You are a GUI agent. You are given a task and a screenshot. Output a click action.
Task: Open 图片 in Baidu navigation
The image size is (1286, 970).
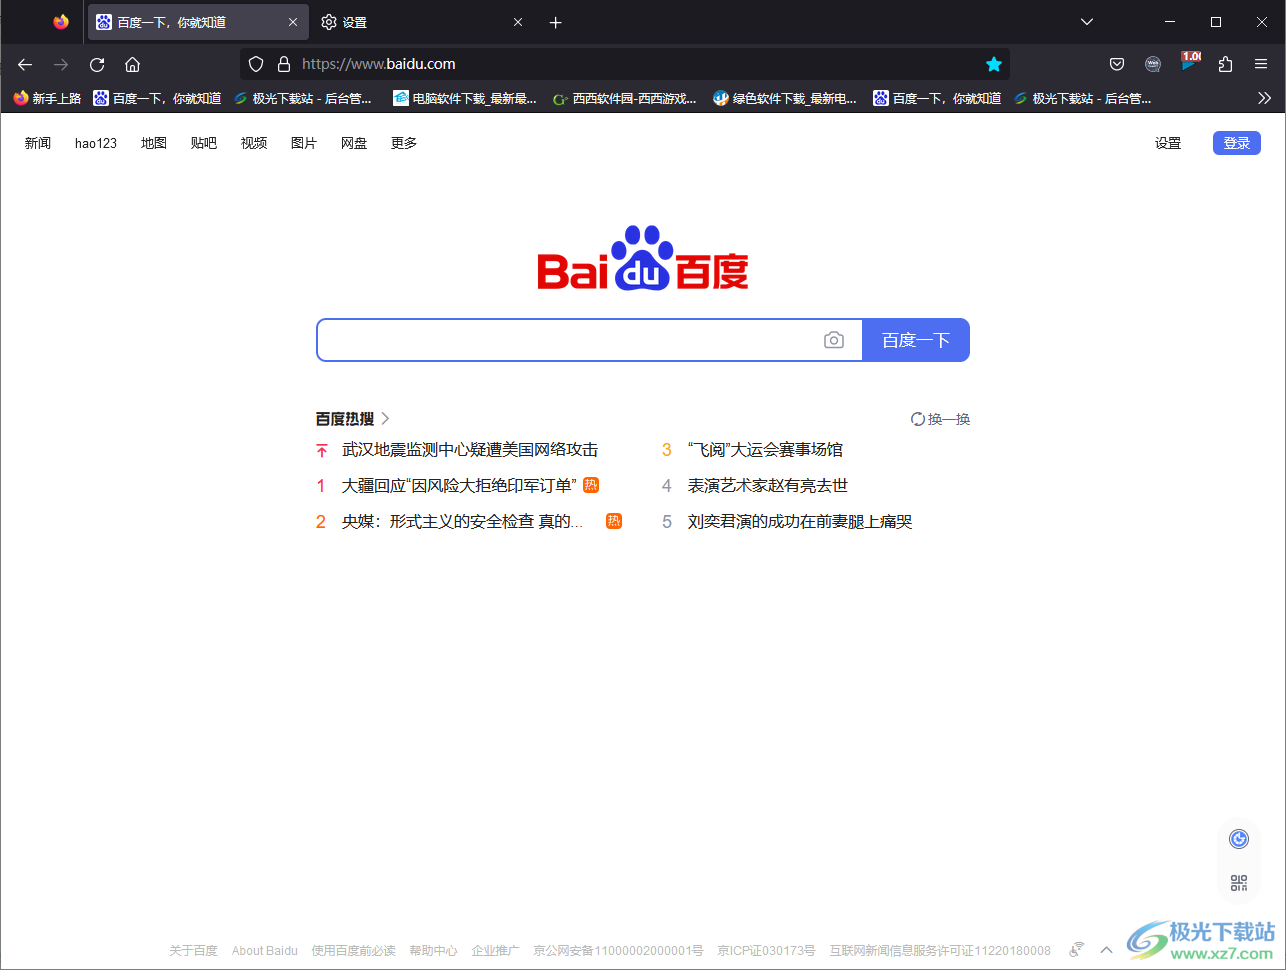coord(304,143)
